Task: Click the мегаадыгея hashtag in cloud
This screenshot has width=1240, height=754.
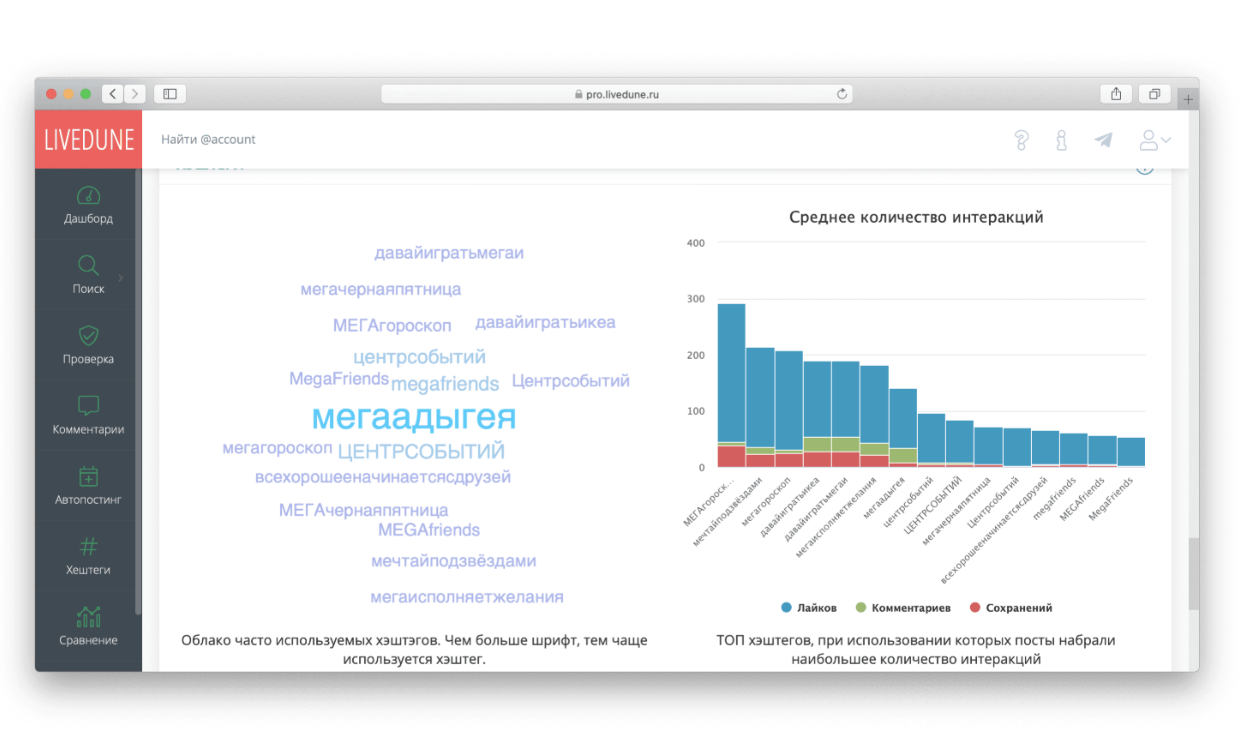Action: [413, 417]
